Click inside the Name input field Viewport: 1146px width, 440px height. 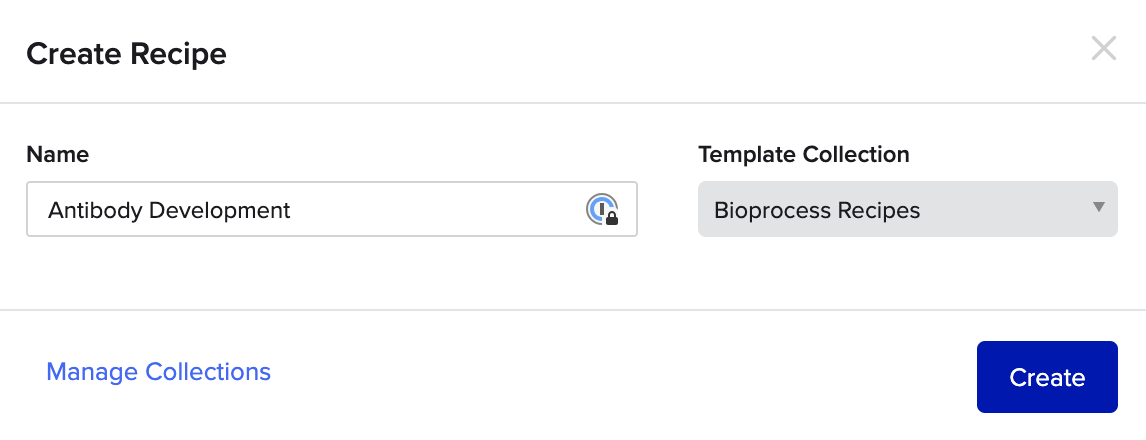[332, 209]
